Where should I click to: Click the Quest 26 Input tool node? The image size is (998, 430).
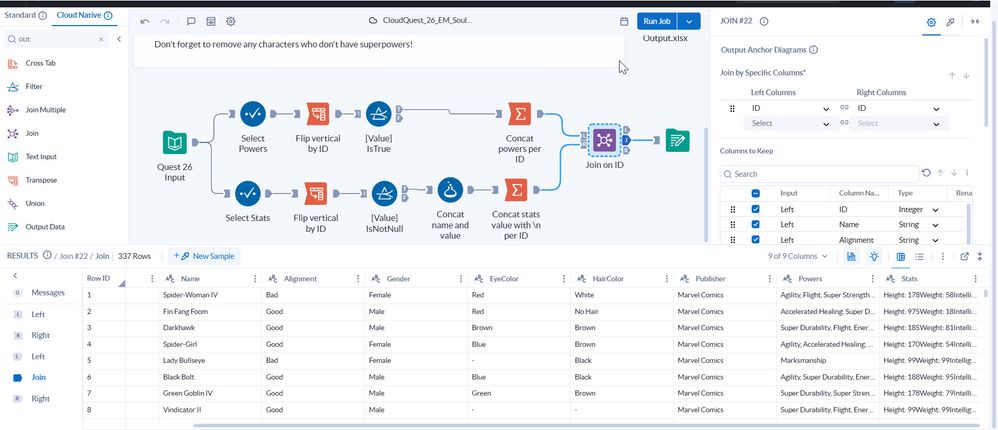click(x=175, y=143)
